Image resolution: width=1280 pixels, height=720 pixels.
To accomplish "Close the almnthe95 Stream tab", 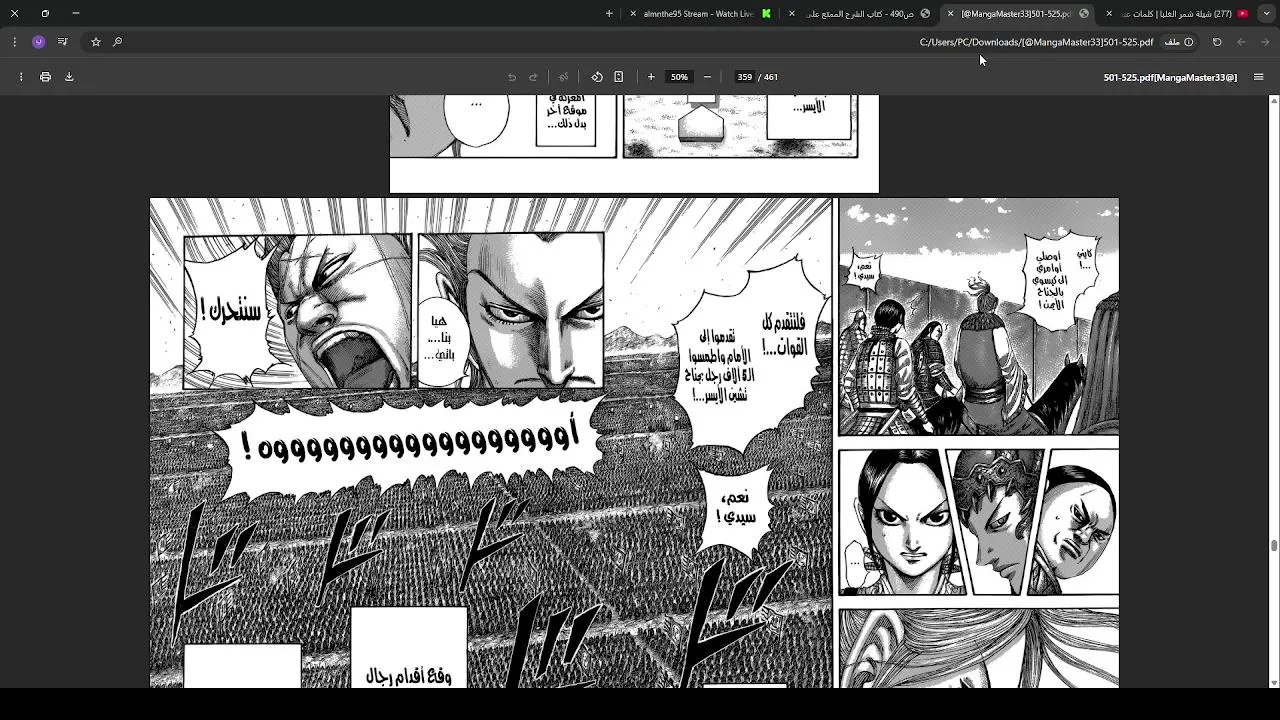I will 633,13.
